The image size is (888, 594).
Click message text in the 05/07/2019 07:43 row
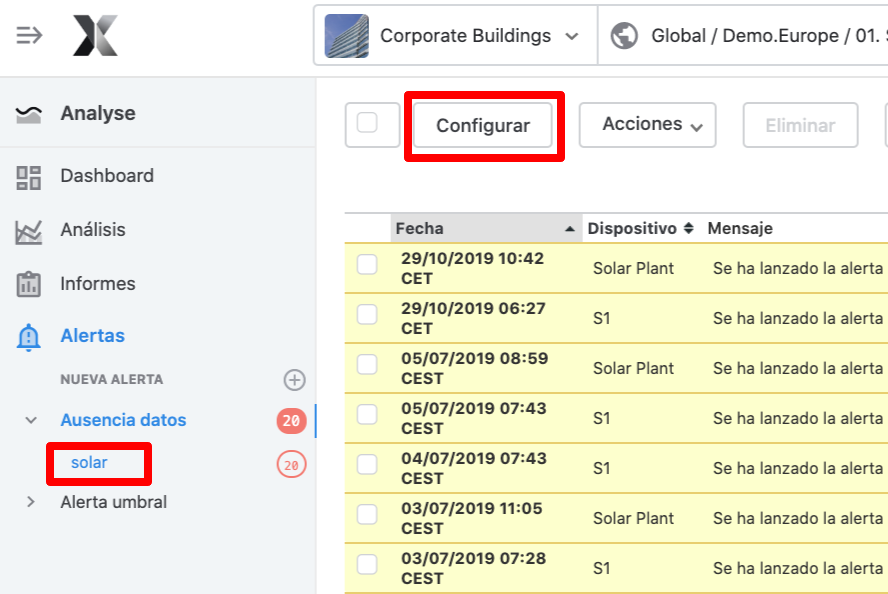[x=798, y=418]
